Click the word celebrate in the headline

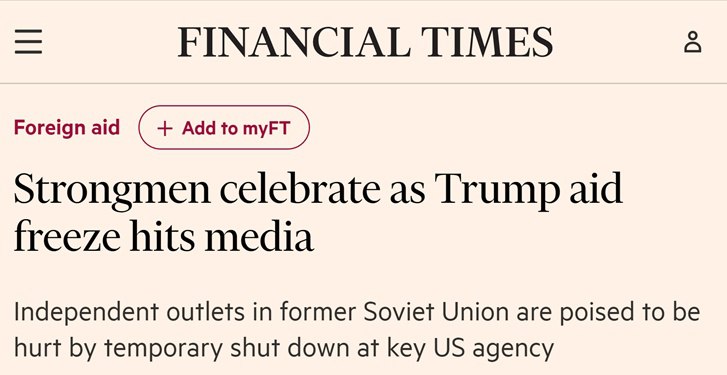300,188
